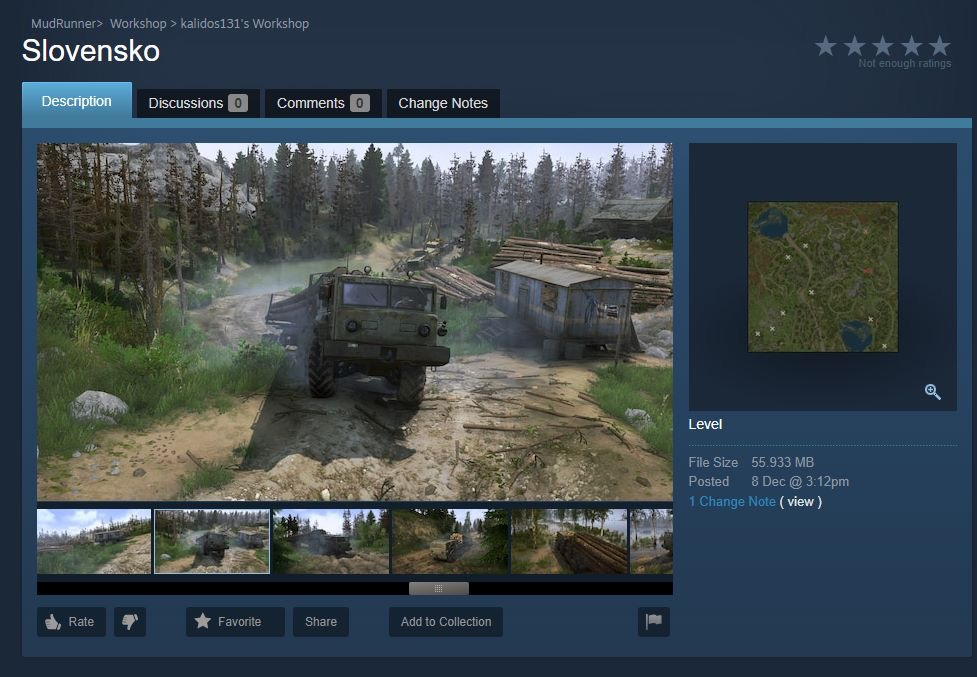Open the 1 Change Note link
The image size is (977, 677).
732,502
